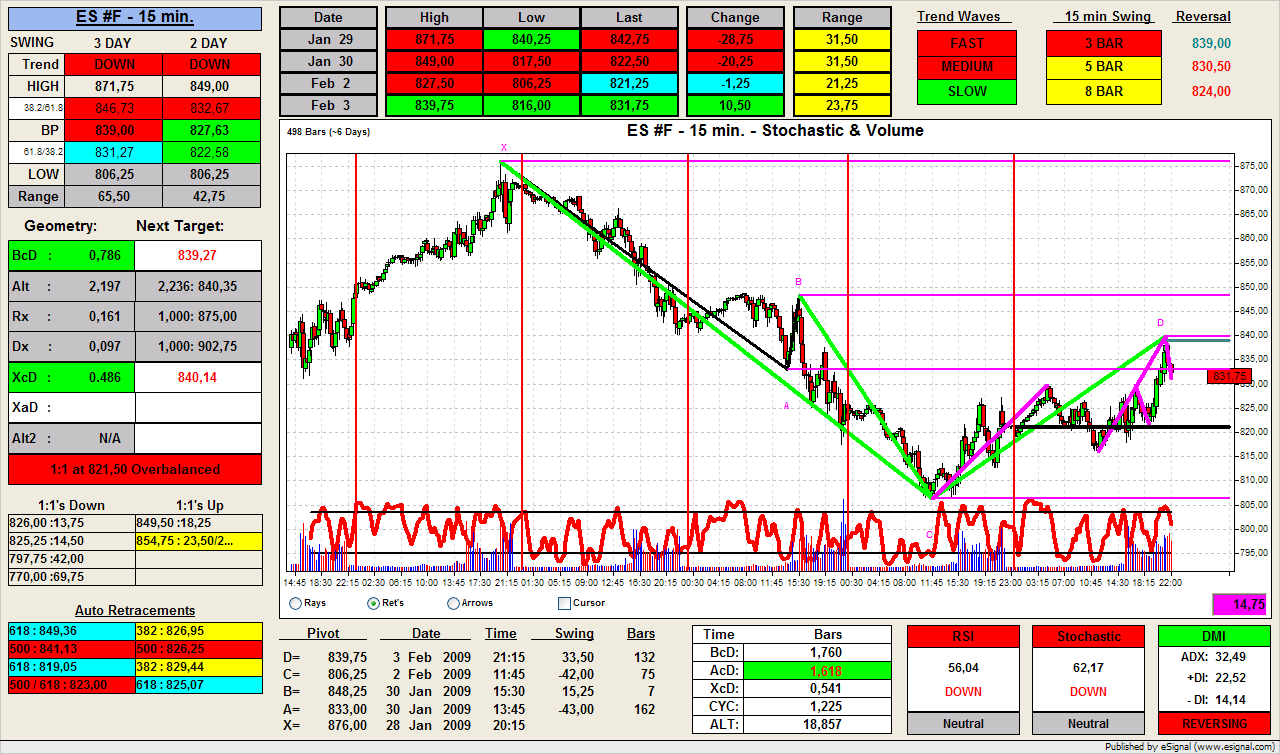1280x754 pixels.
Task: Click the Stochastic panel header
Action: [1088, 636]
